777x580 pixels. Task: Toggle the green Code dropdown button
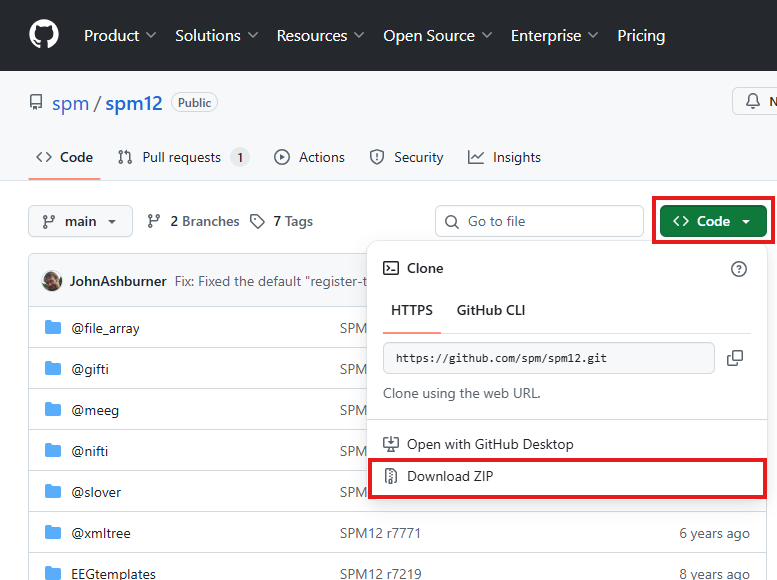pyautogui.click(x=713, y=221)
